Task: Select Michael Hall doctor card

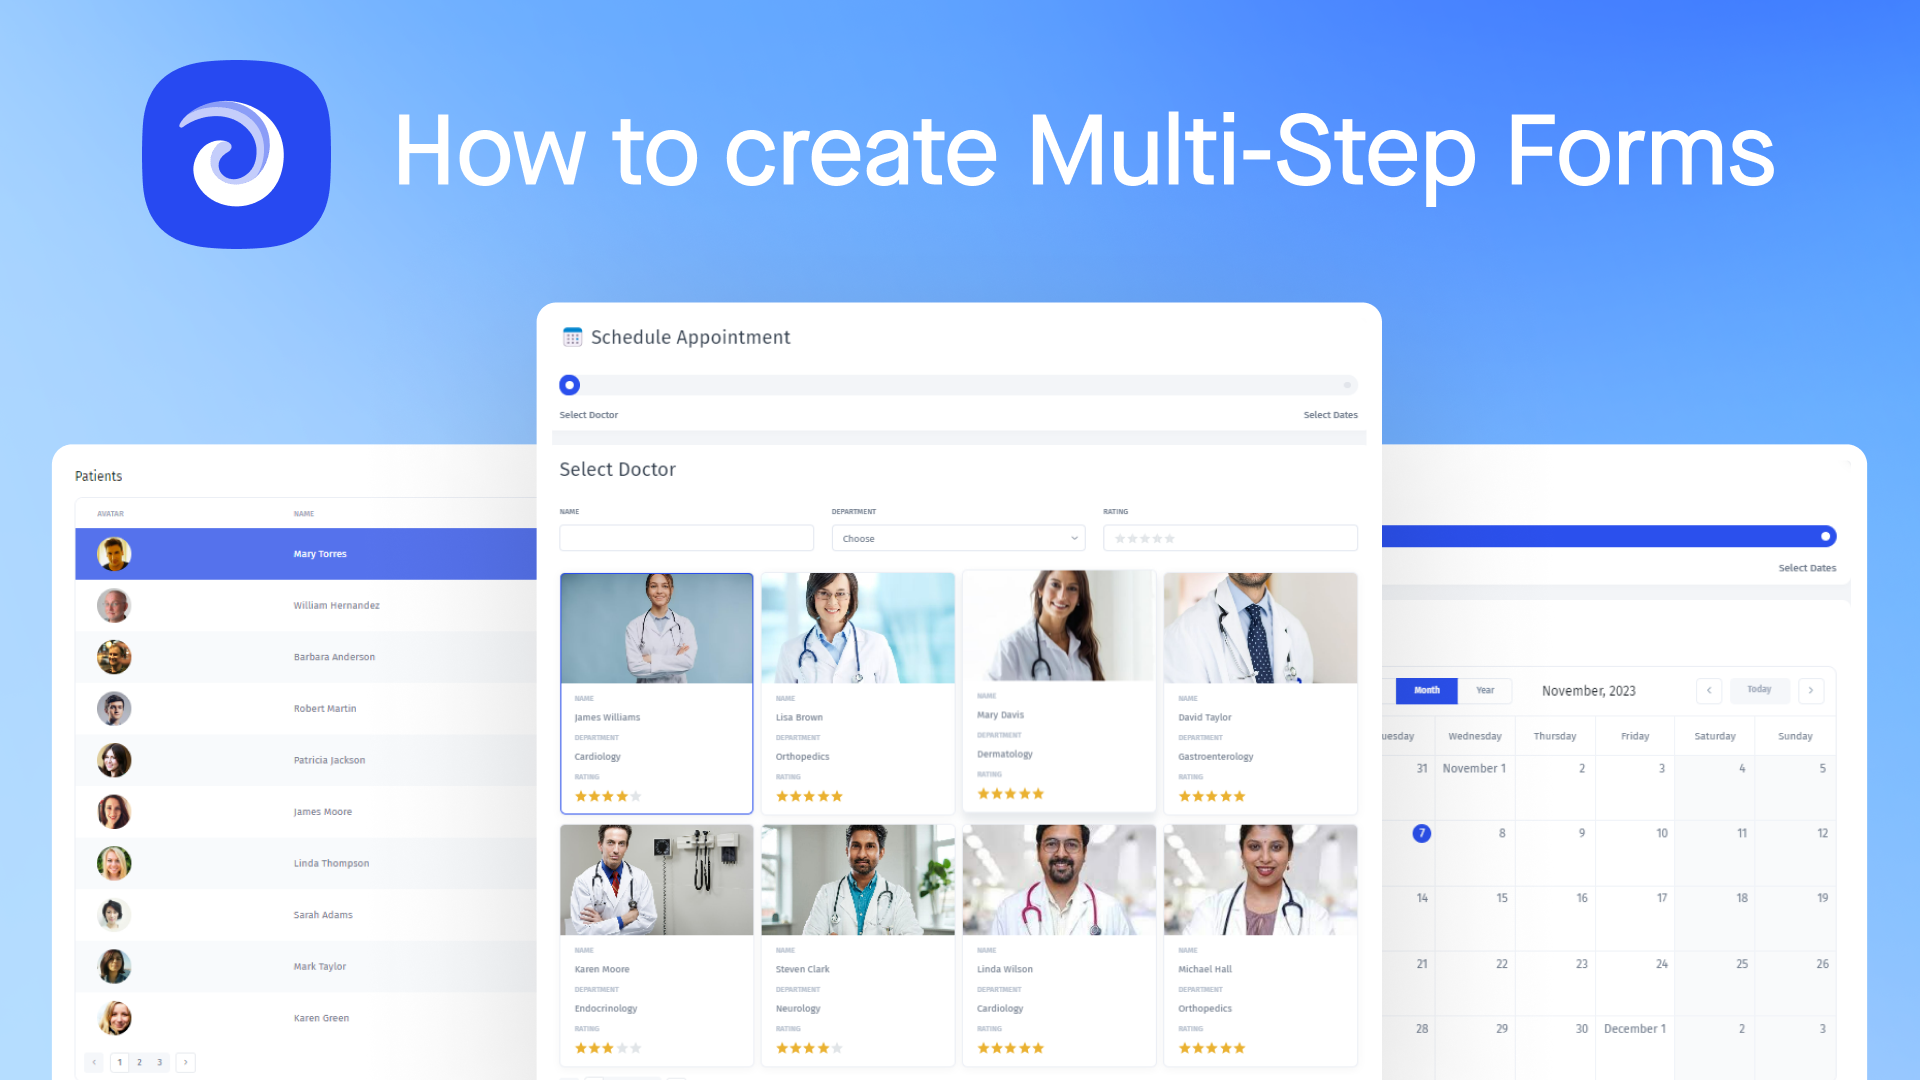Action: [x=1257, y=942]
